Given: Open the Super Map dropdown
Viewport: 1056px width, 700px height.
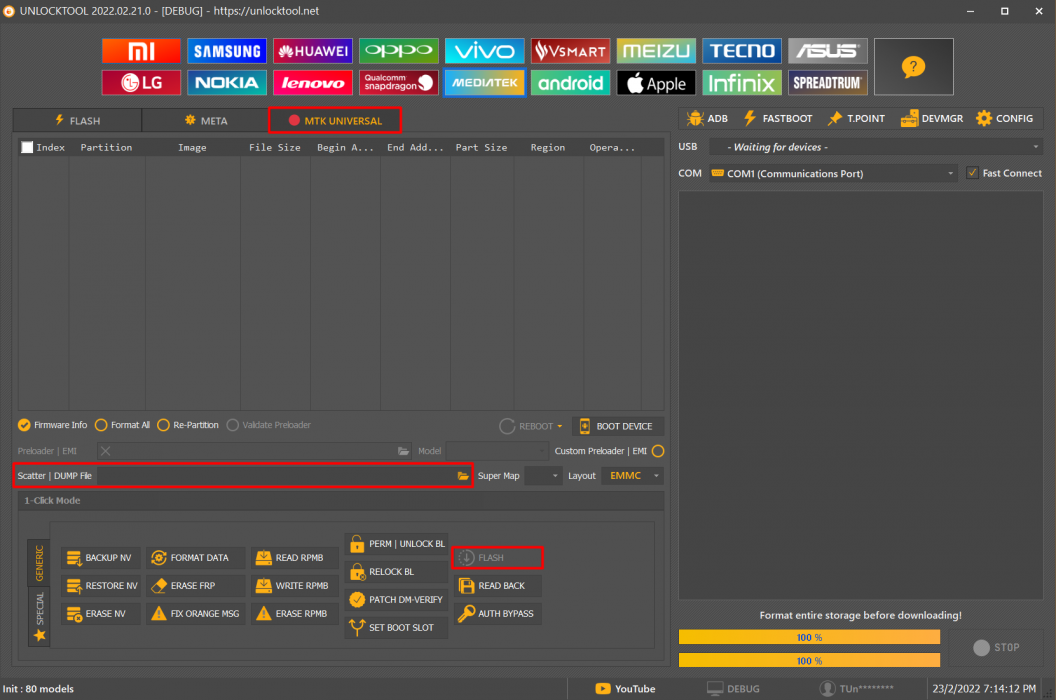Looking at the screenshot, I should tap(543, 476).
